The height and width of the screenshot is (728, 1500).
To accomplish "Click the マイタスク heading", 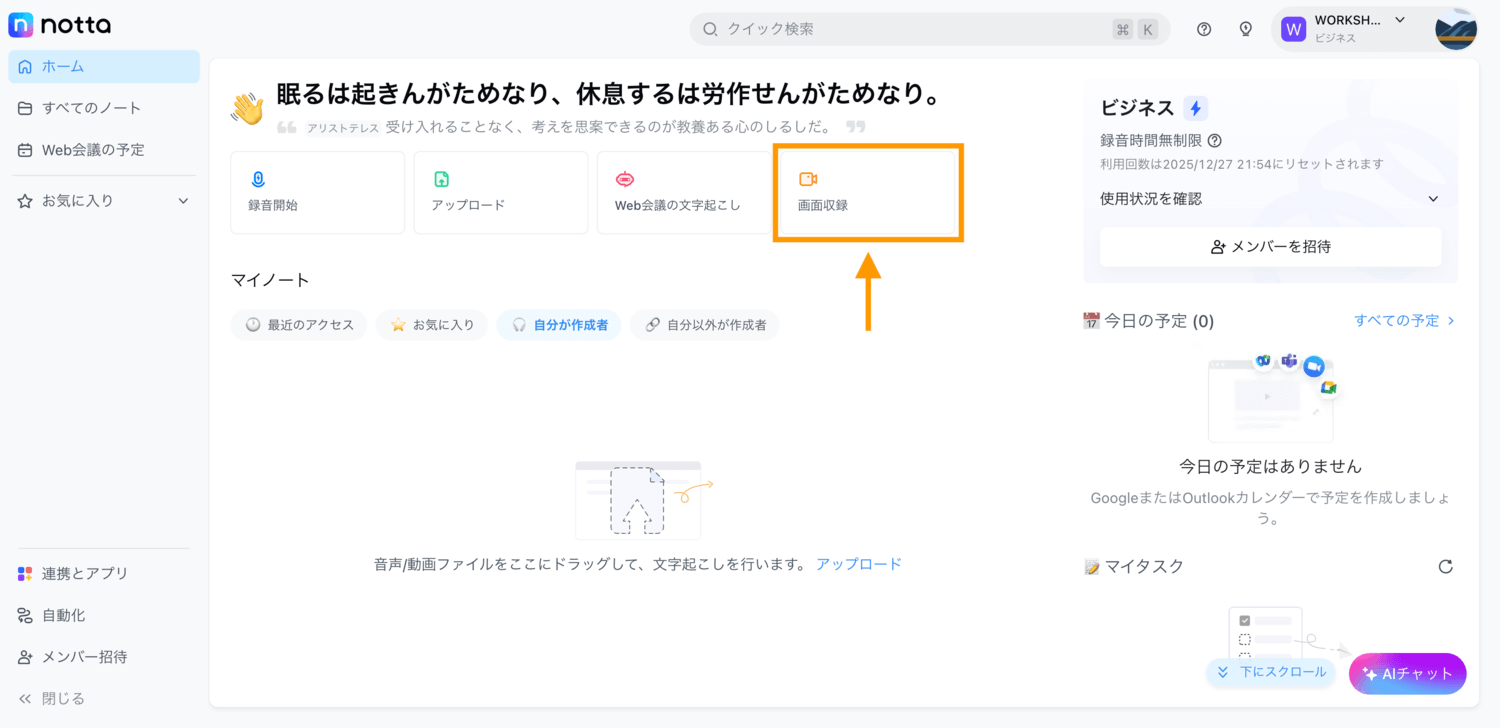I will pos(1144,566).
